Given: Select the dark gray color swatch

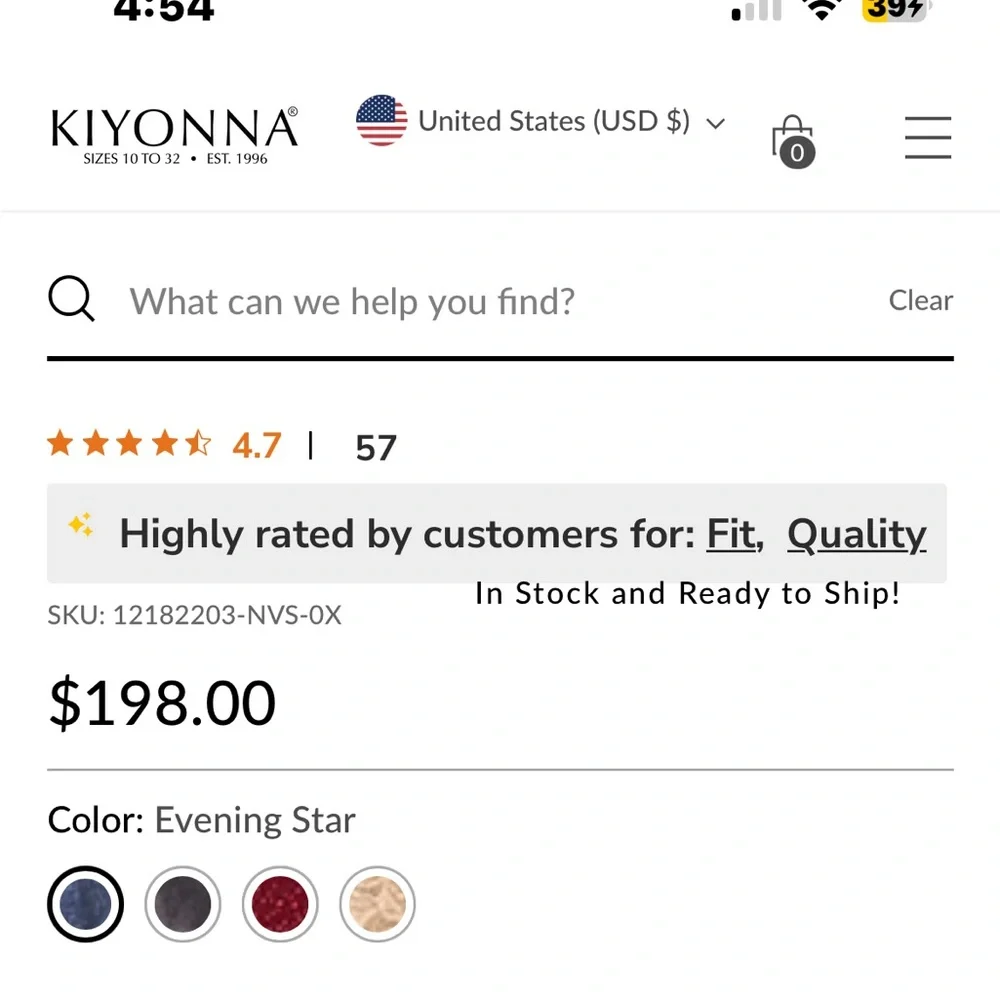Looking at the screenshot, I should tap(183, 903).
